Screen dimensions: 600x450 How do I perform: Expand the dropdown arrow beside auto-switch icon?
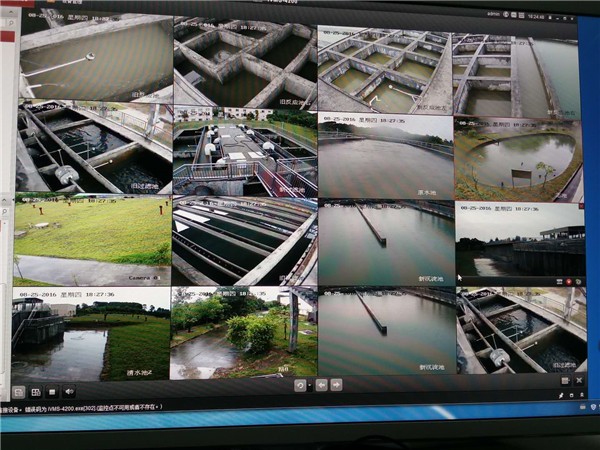[x=309, y=386]
